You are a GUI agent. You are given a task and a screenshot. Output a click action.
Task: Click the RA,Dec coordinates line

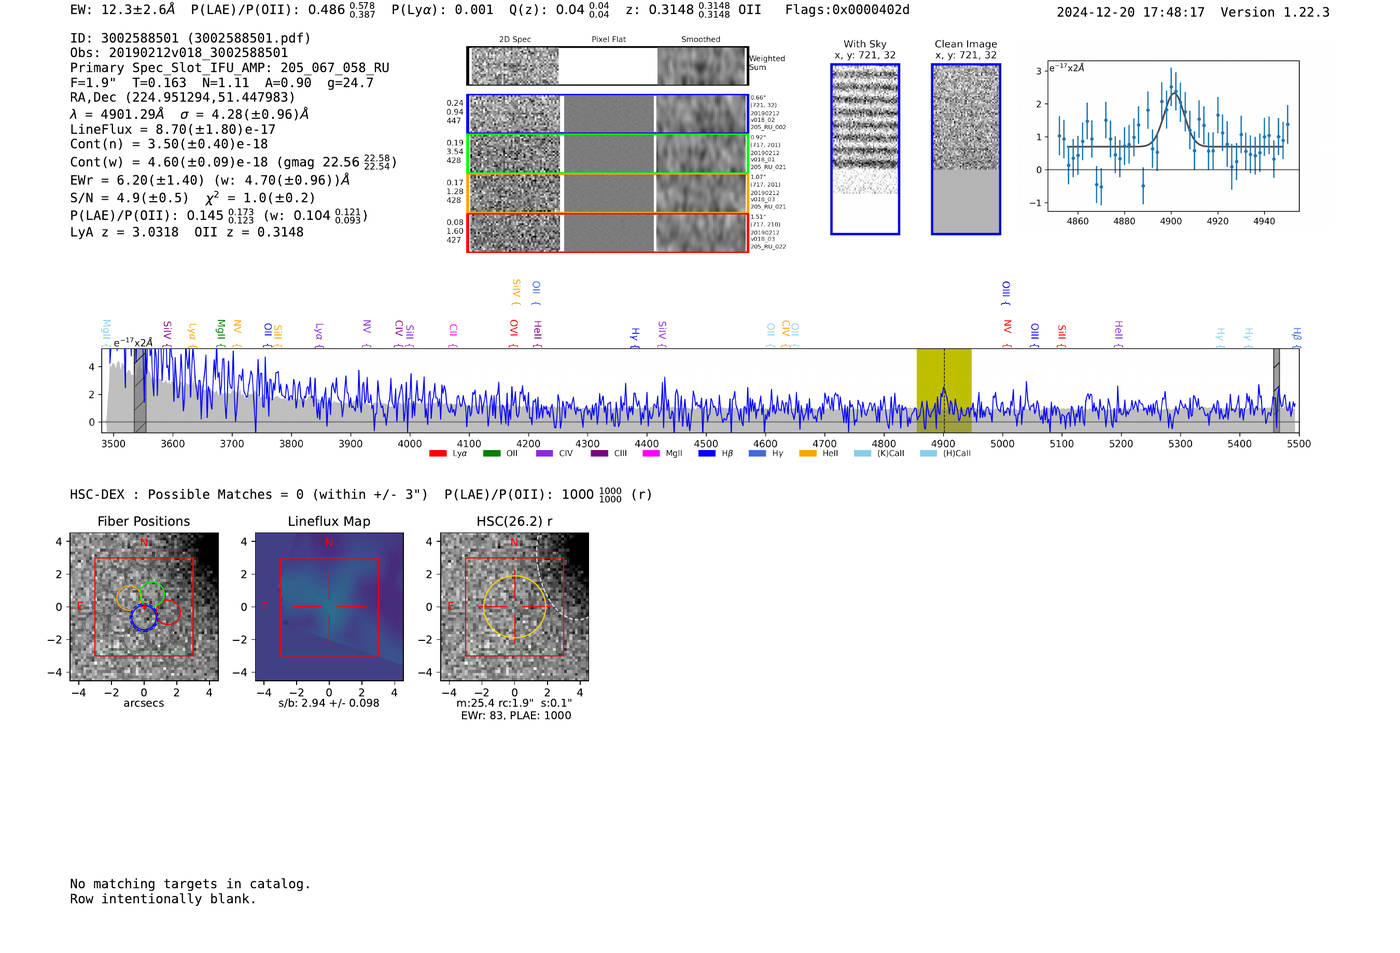click(x=183, y=98)
